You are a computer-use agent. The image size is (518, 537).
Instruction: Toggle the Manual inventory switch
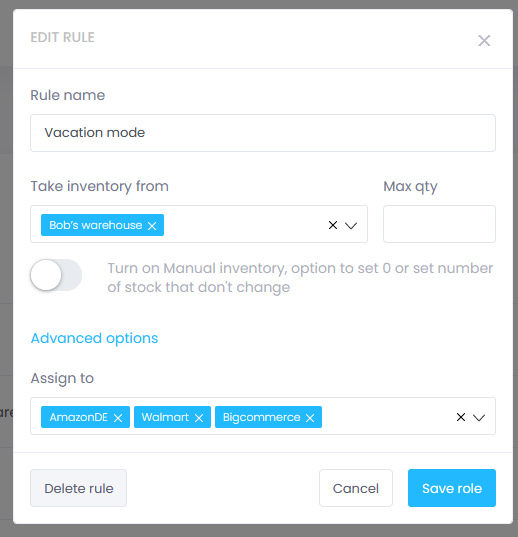tap(56, 275)
